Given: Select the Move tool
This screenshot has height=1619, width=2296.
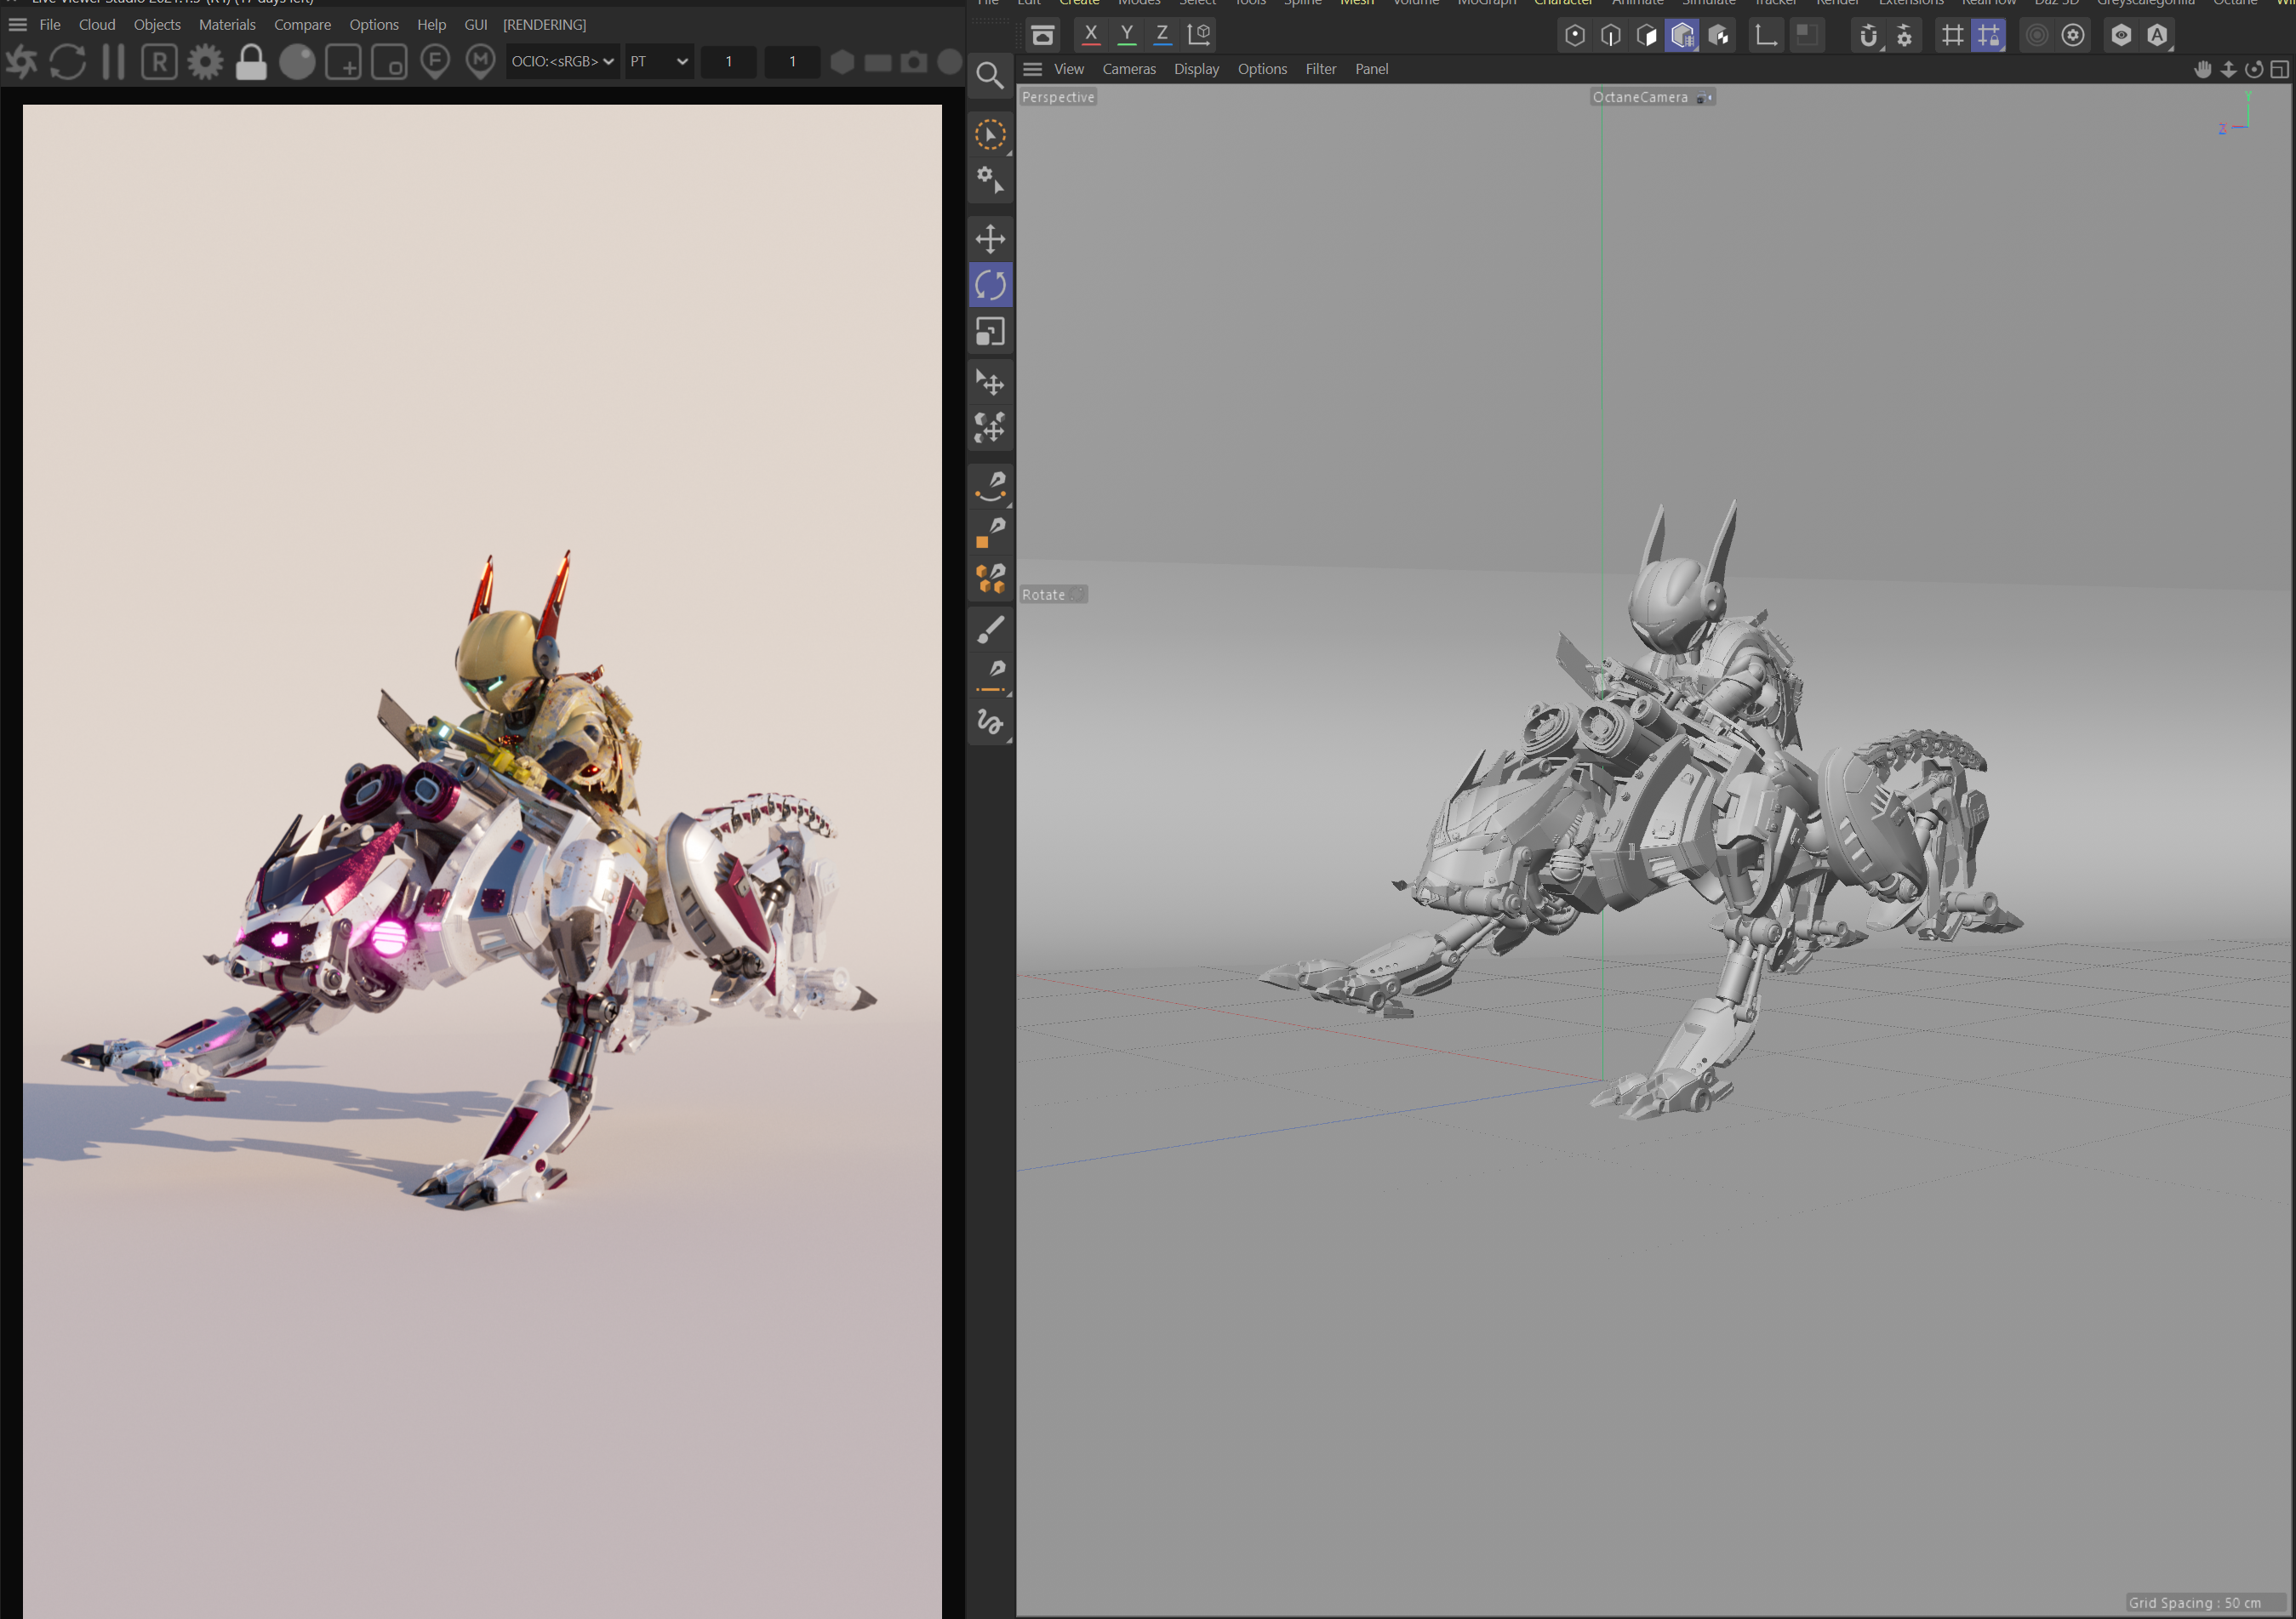Looking at the screenshot, I should [x=990, y=239].
